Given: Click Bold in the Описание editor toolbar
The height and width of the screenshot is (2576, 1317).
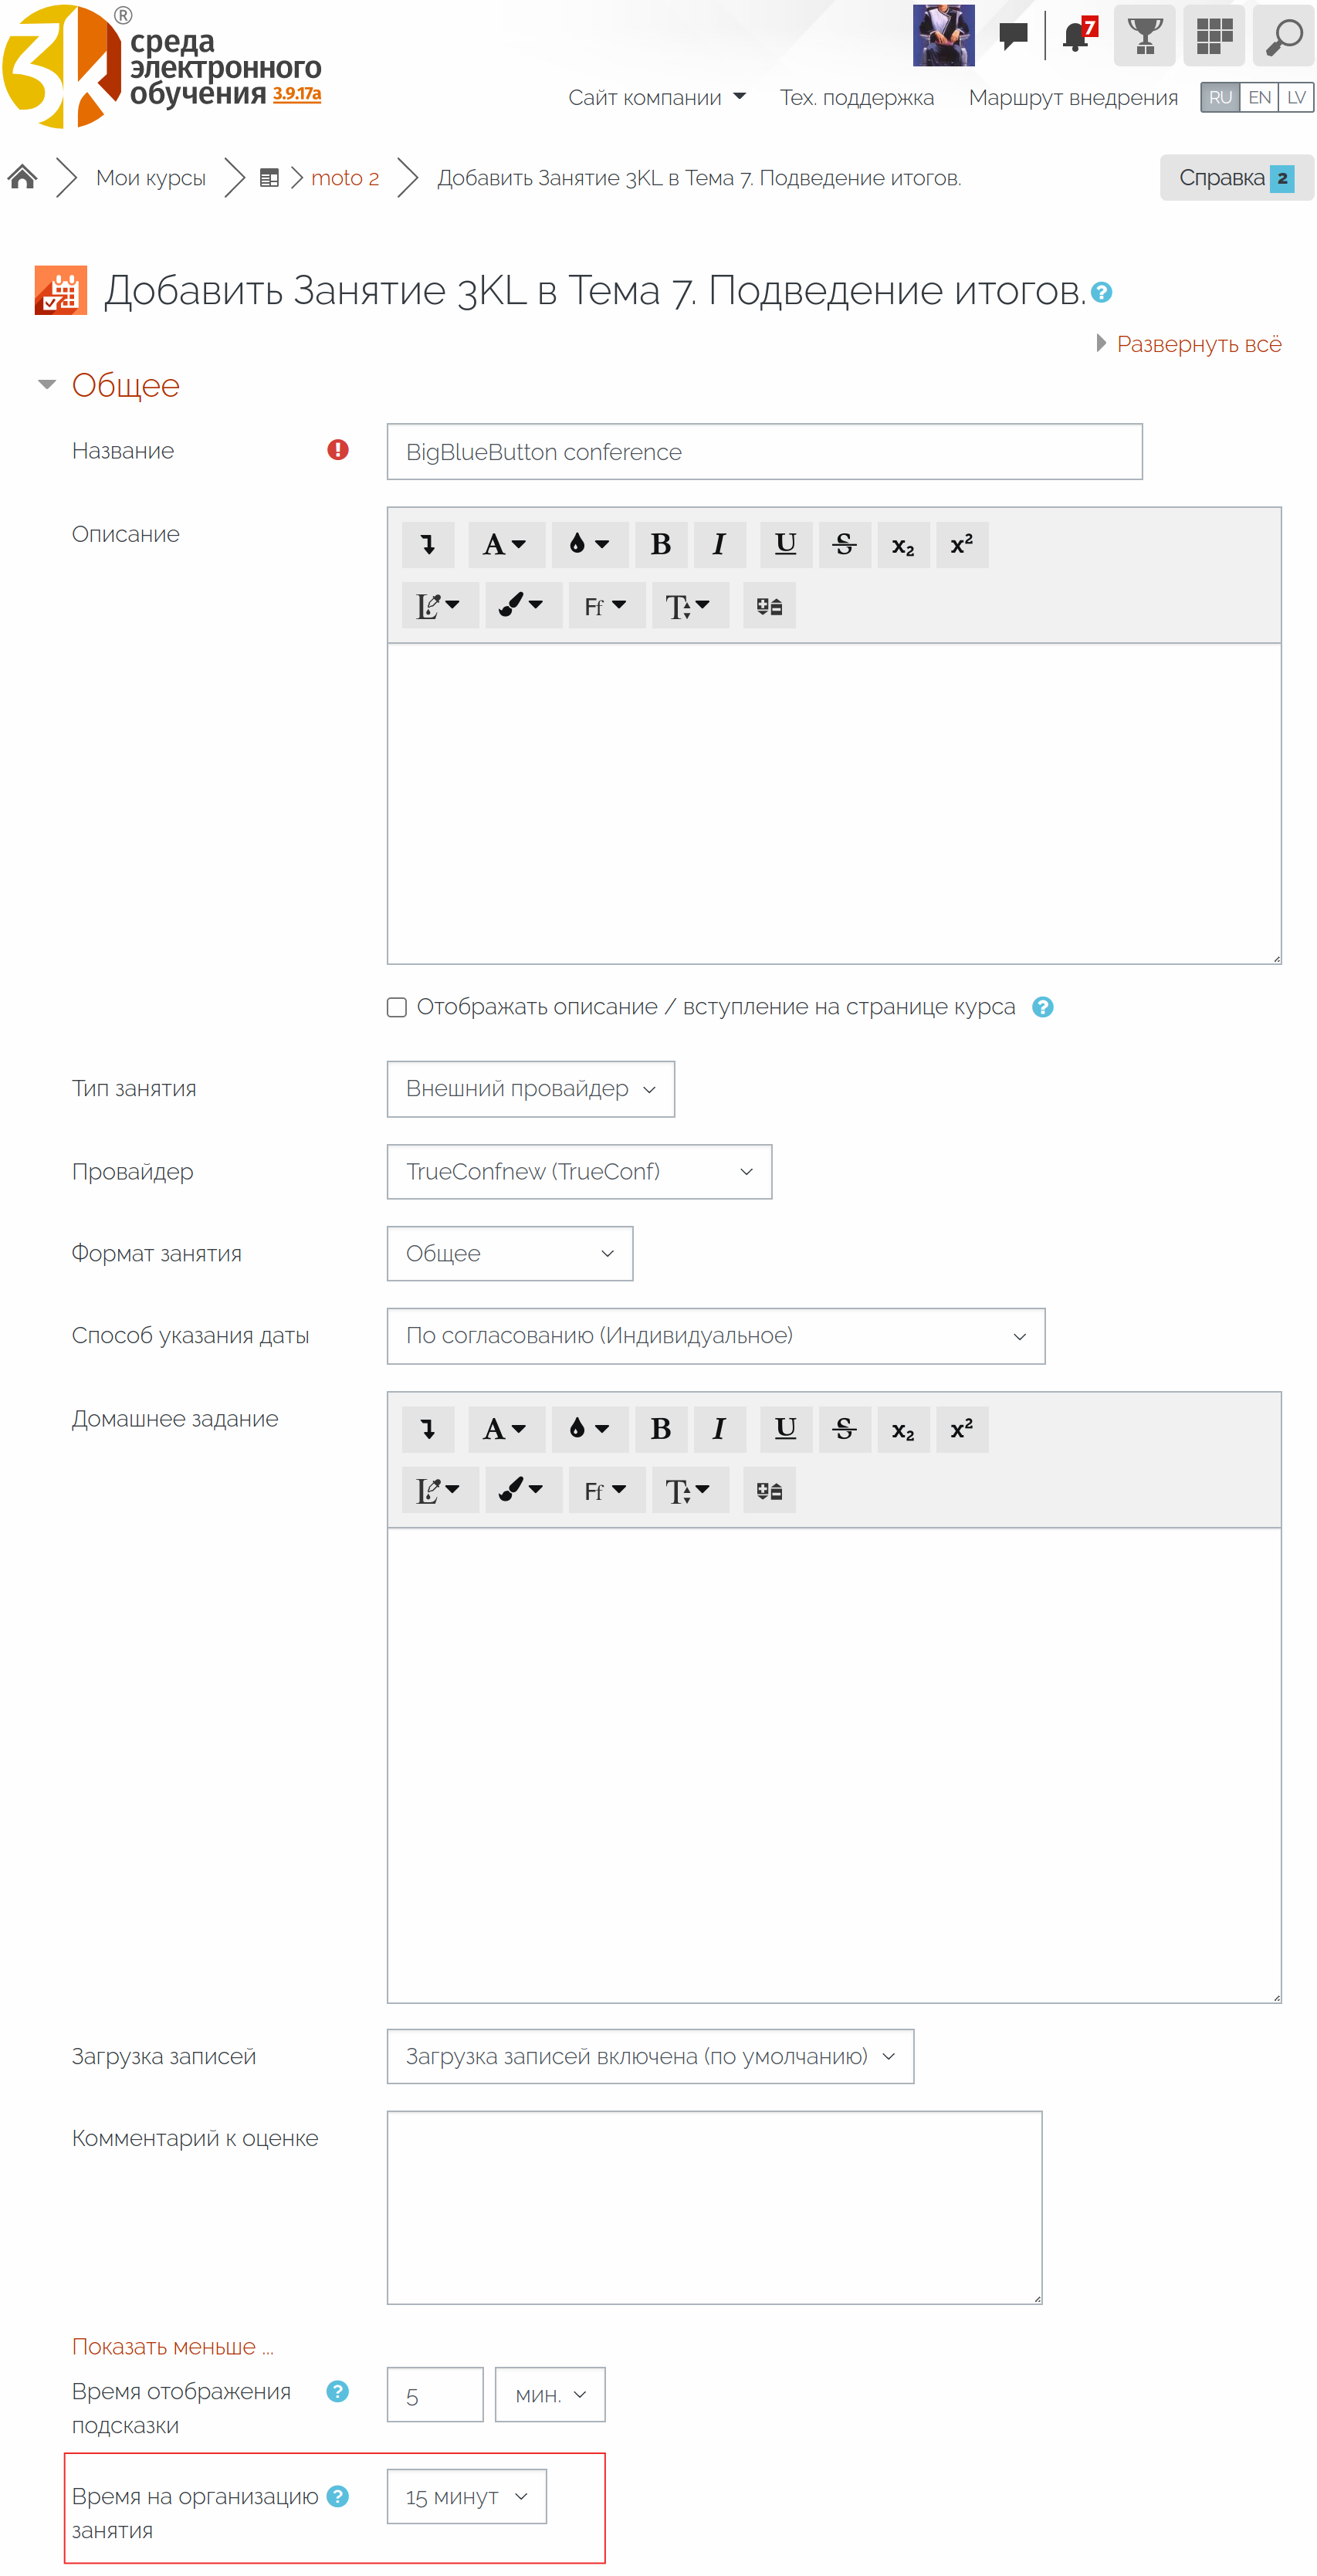Looking at the screenshot, I should click(x=660, y=544).
